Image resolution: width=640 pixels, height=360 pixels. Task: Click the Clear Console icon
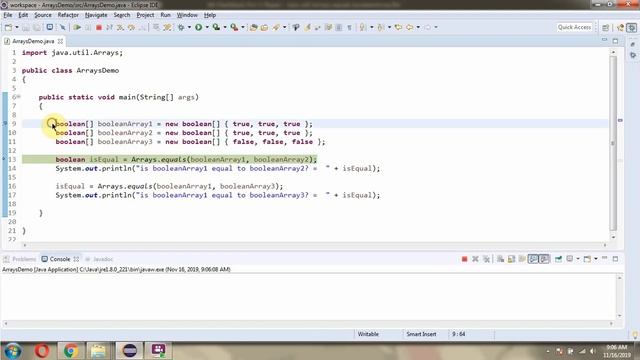[x=500, y=259]
